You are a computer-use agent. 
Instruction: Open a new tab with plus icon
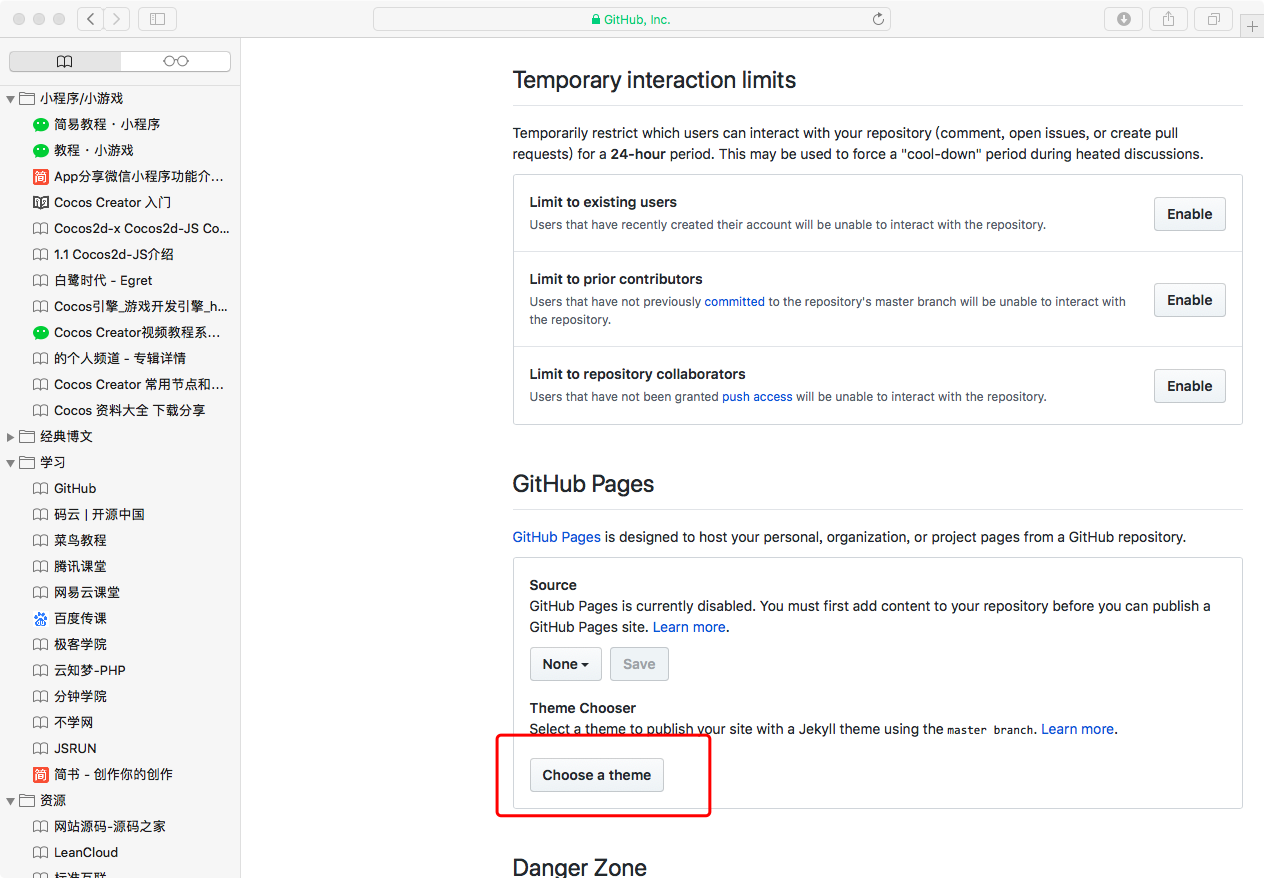click(1253, 27)
